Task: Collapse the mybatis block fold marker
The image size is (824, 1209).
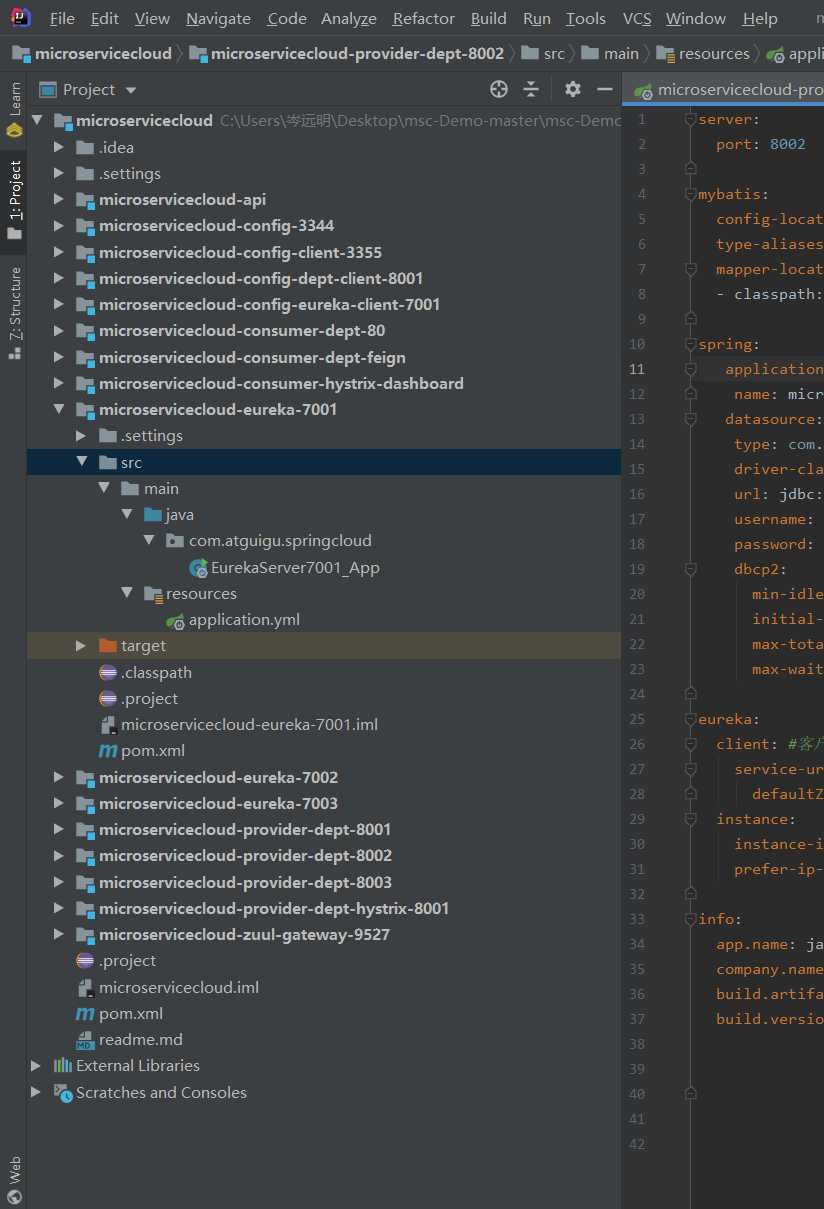Action: click(690, 194)
